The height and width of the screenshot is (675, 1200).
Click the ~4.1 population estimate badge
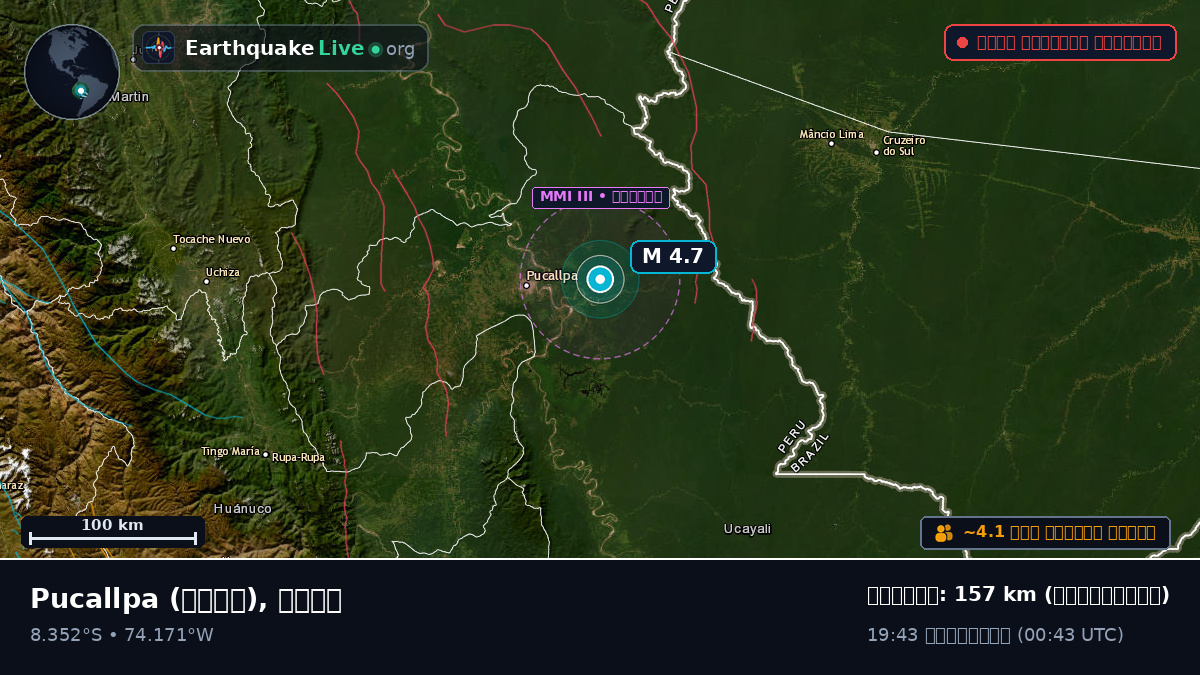[1045, 533]
